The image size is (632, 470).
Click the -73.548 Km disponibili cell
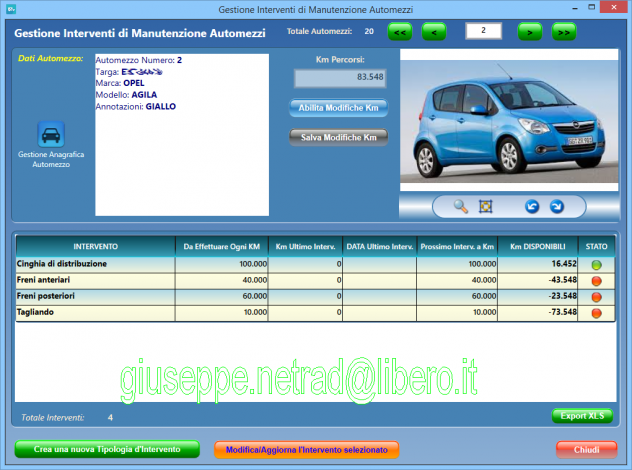(x=538, y=313)
